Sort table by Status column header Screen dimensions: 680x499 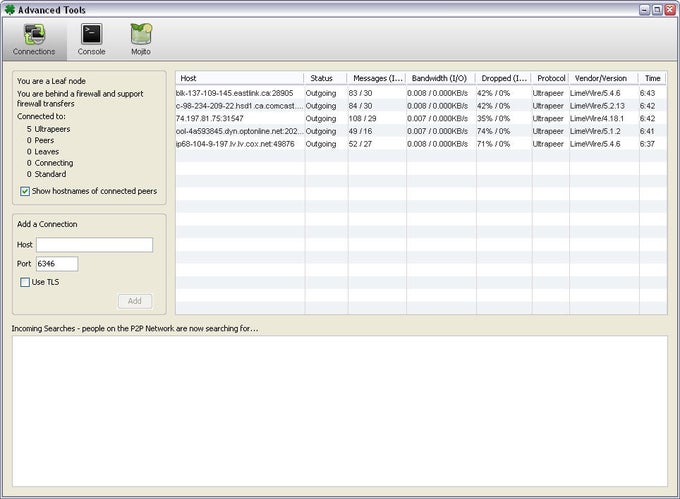[x=325, y=78]
